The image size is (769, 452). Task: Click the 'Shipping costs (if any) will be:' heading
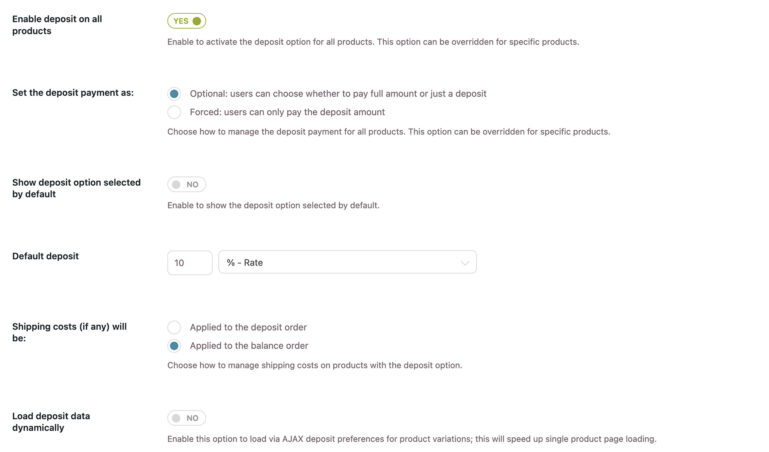tap(70, 332)
